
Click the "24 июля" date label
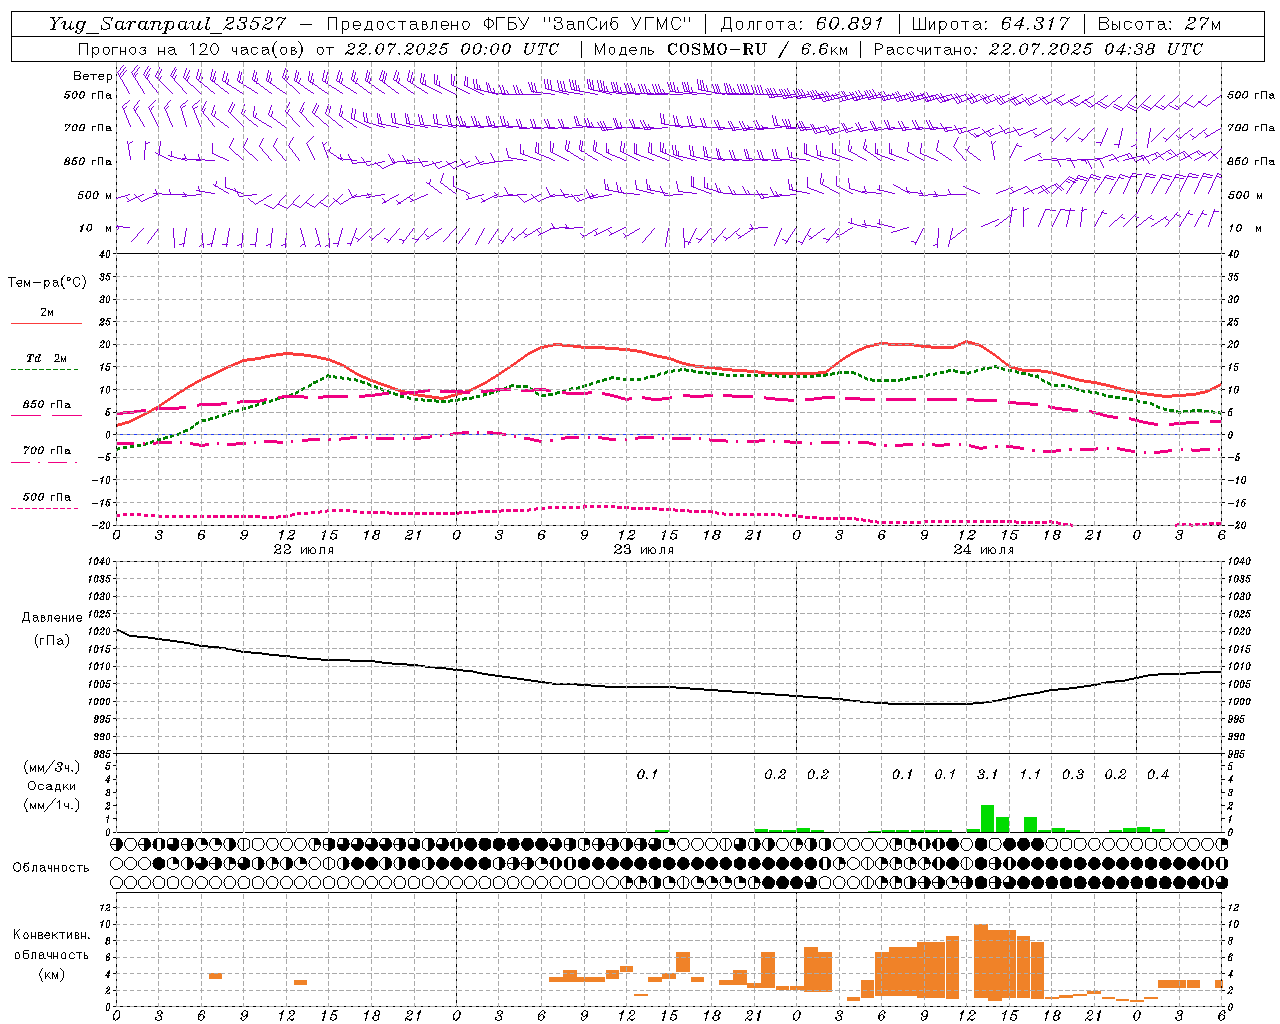pyautogui.click(x=983, y=550)
